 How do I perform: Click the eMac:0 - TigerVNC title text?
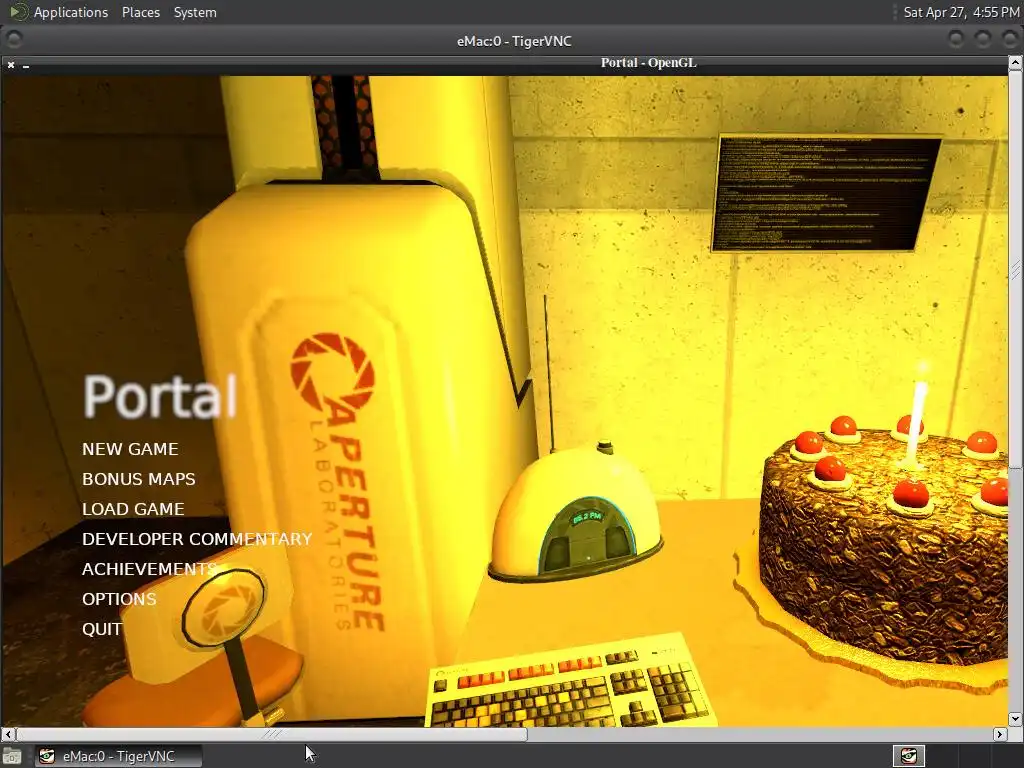click(x=514, y=41)
